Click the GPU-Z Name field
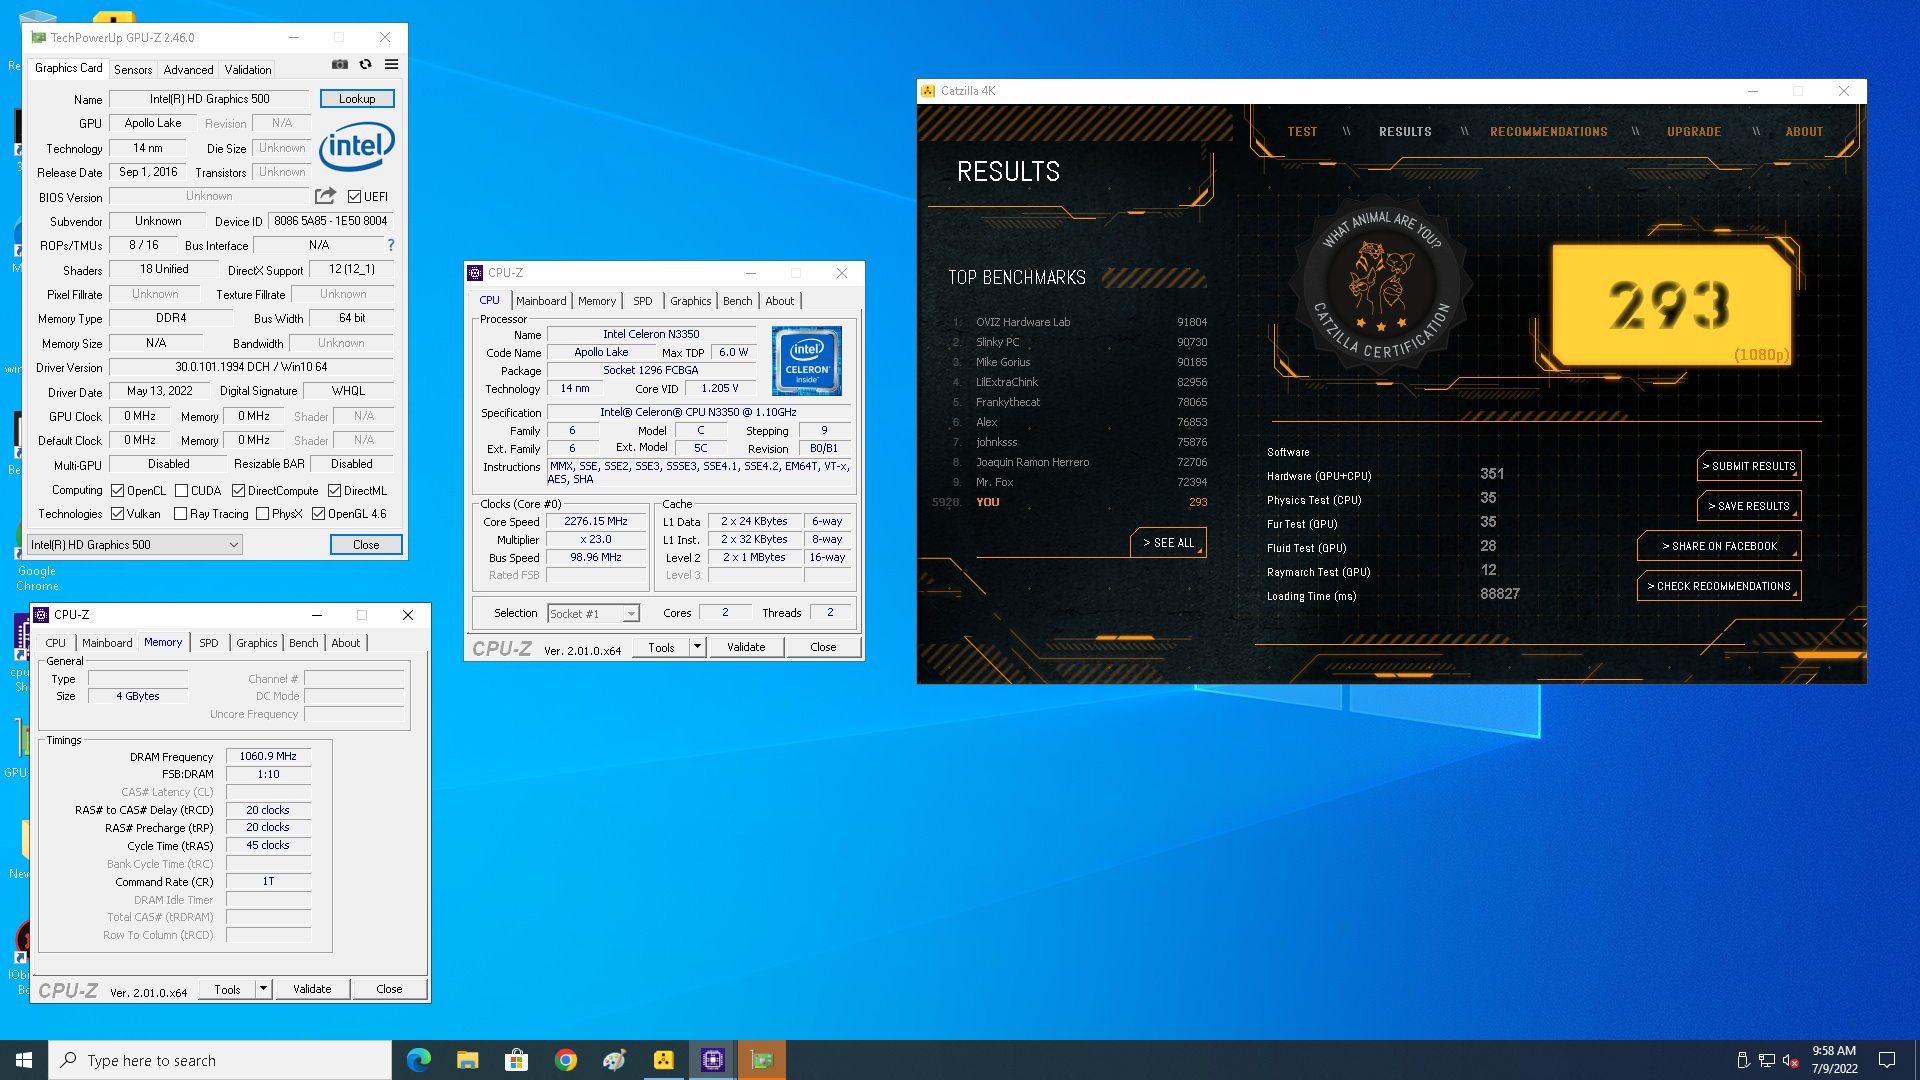The width and height of the screenshot is (1920, 1080). [x=210, y=99]
